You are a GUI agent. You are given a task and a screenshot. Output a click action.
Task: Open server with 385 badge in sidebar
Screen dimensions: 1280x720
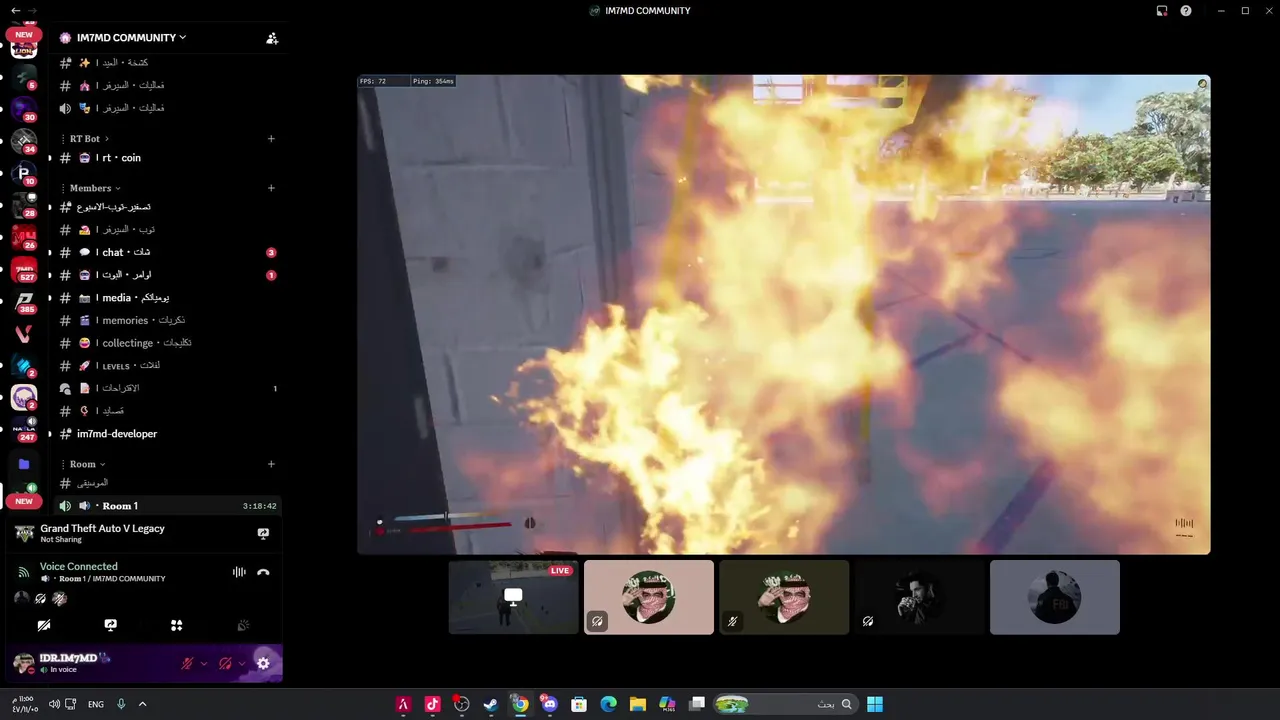click(x=24, y=302)
